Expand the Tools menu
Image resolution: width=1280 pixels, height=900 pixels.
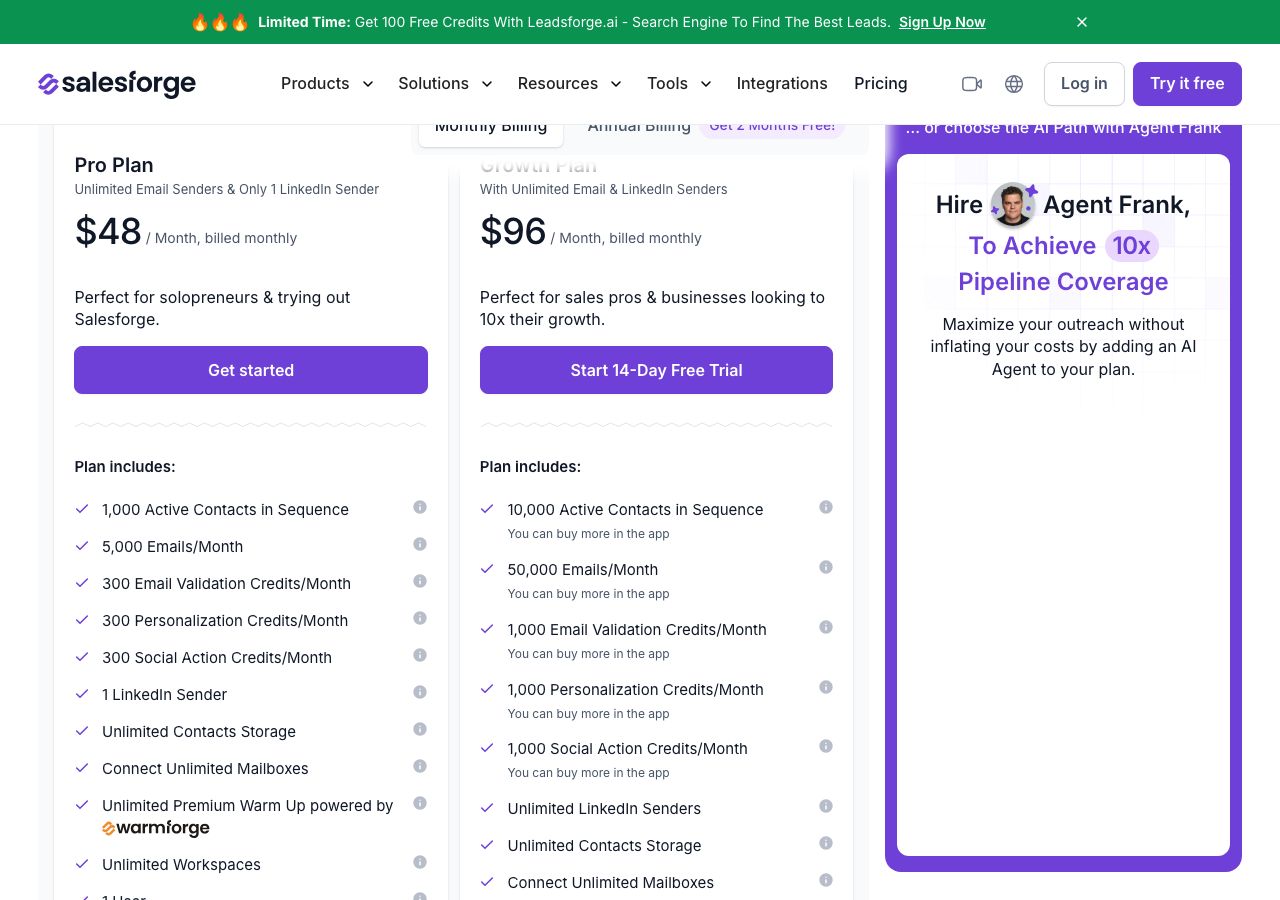pos(679,84)
